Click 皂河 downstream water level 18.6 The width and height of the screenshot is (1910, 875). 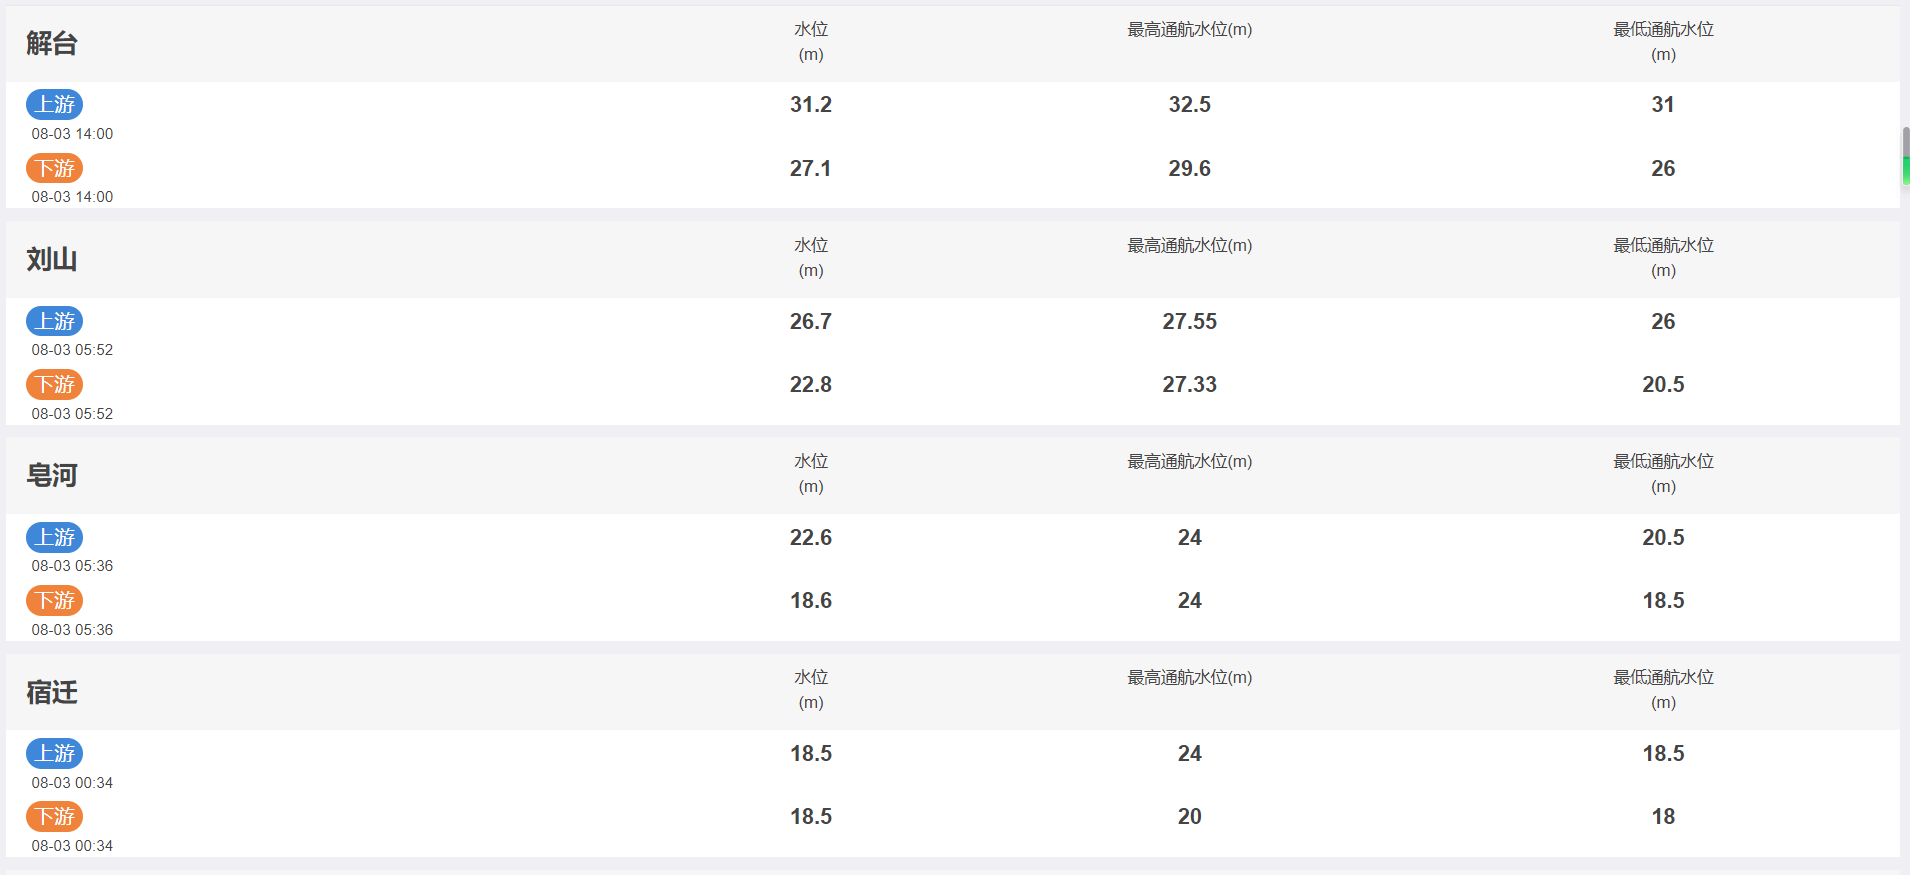click(x=811, y=600)
